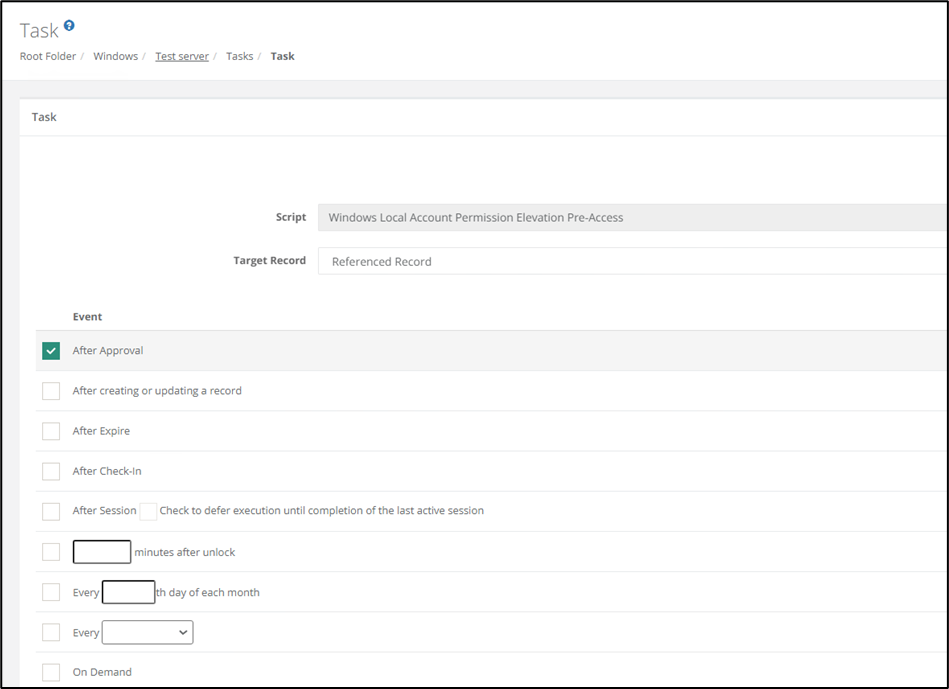Open the Every interval dropdown

click(x=147, y=632)
